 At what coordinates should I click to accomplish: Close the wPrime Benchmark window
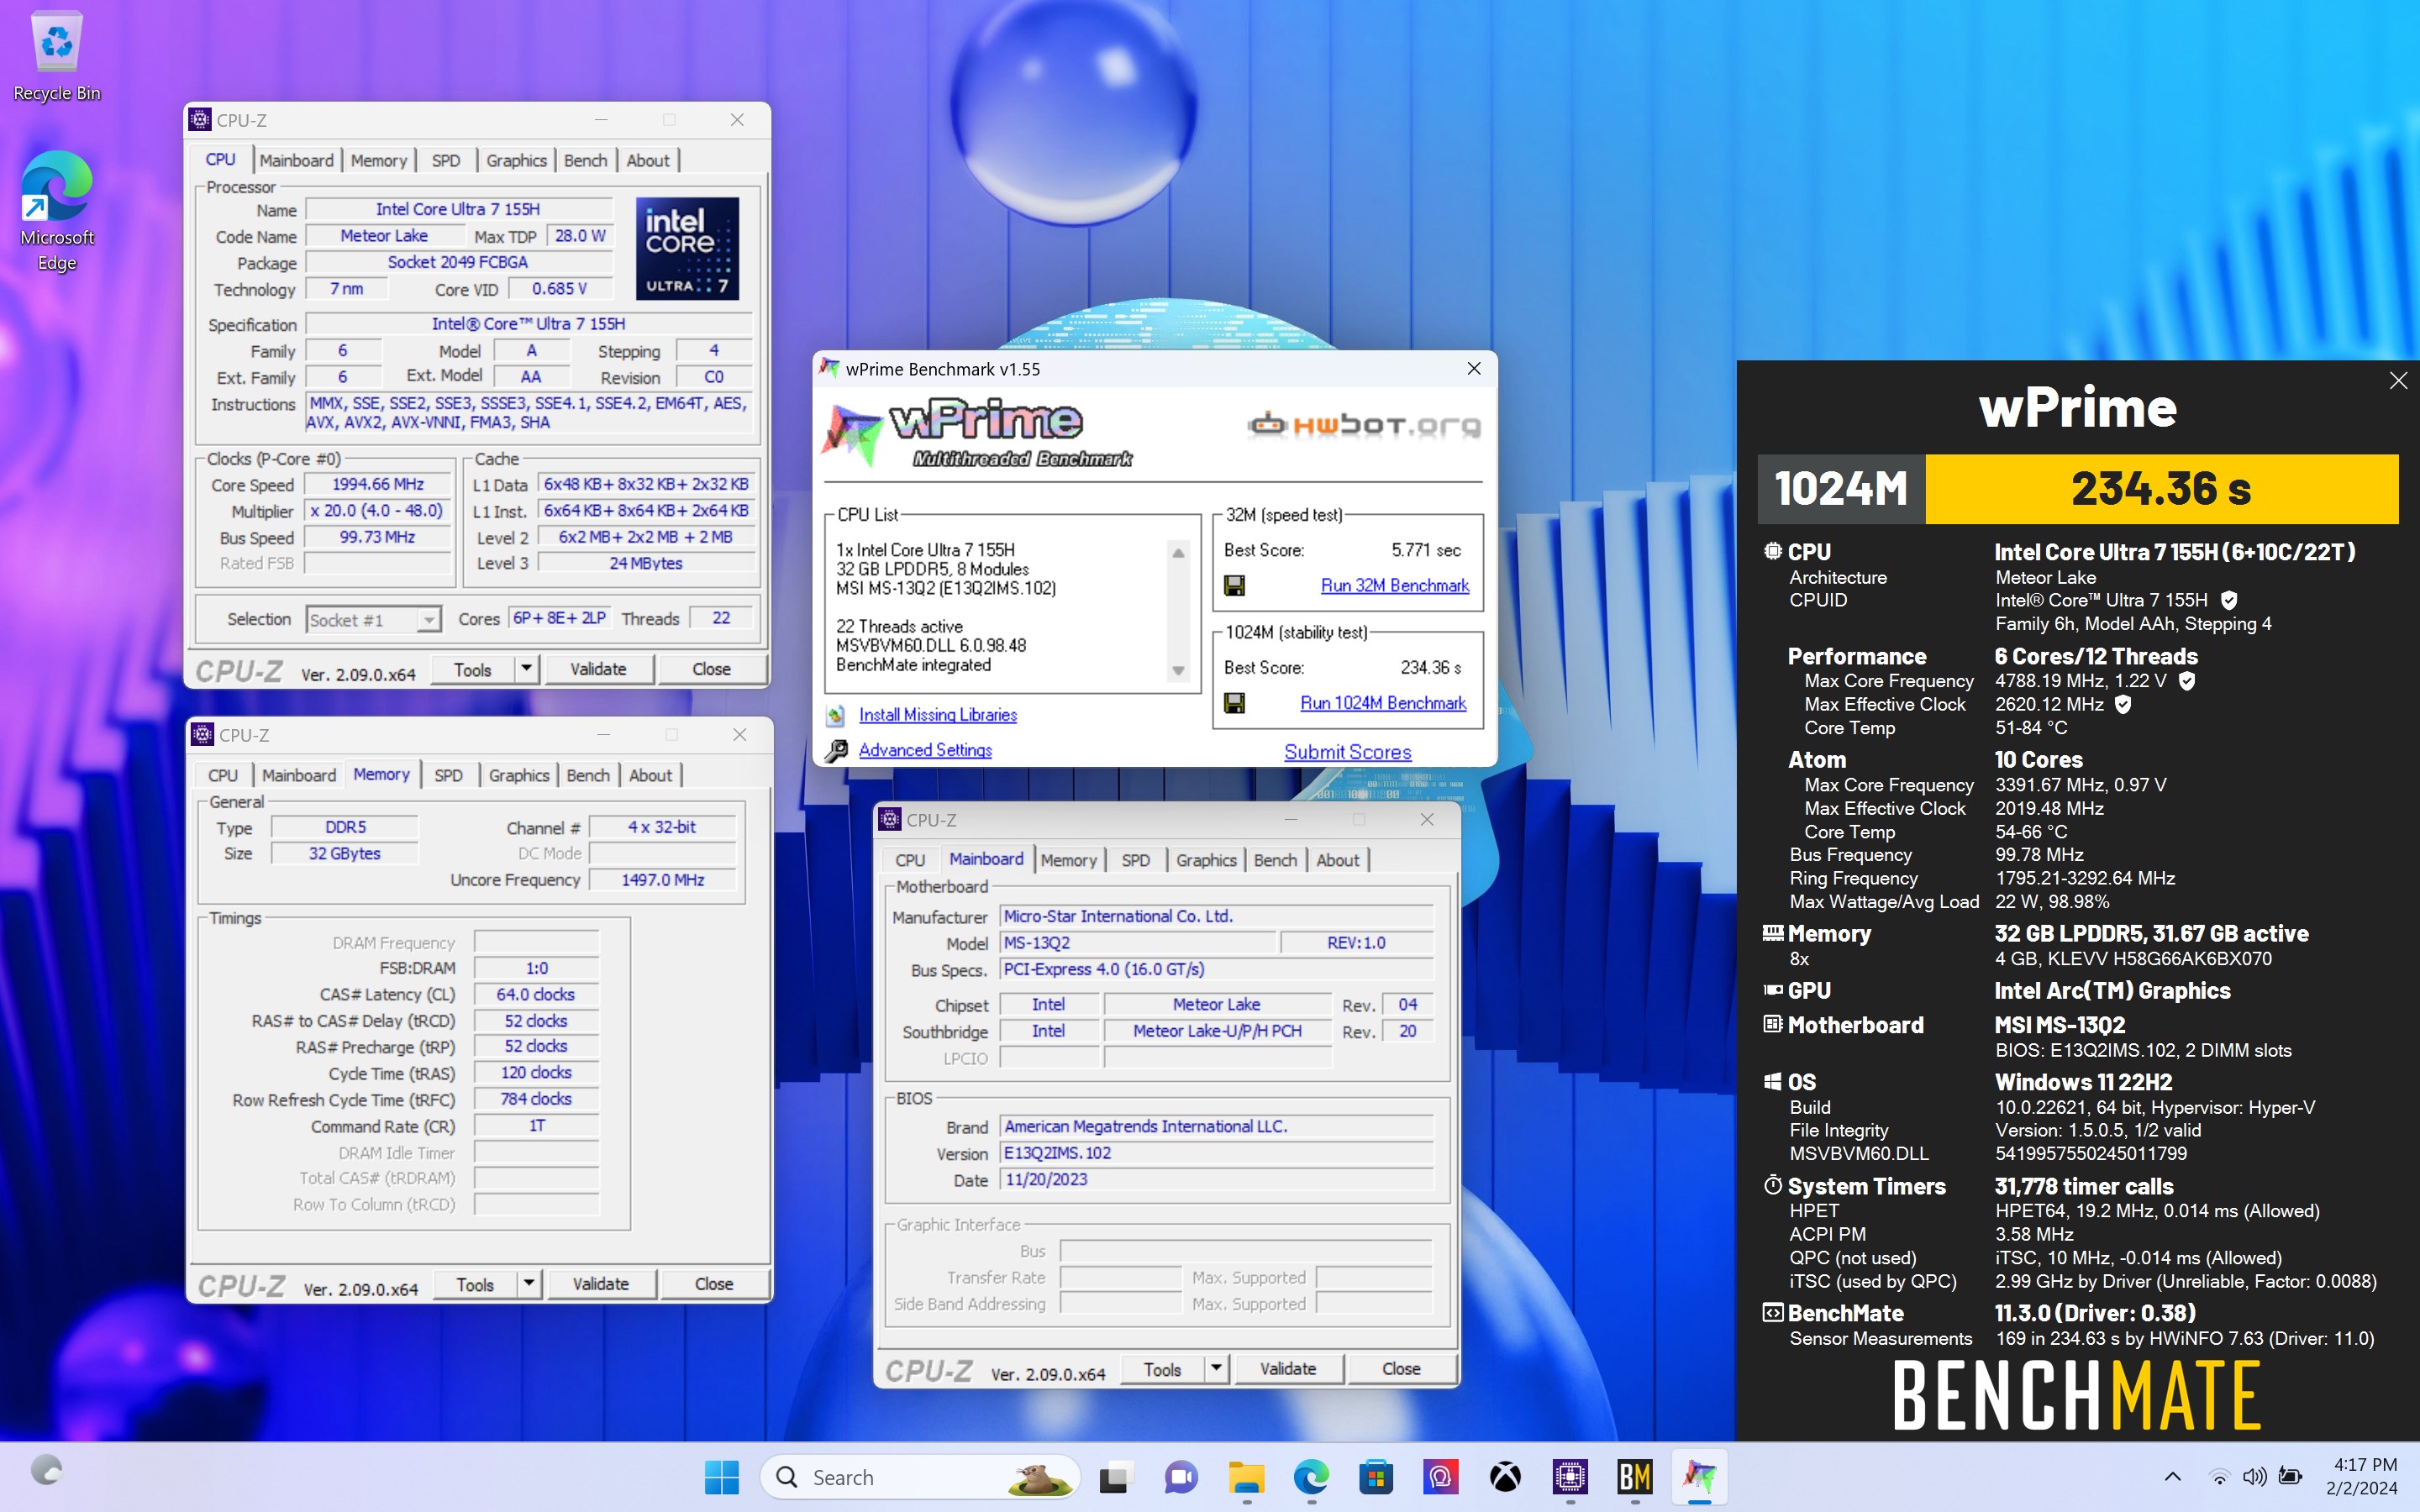pos(1474,369)
